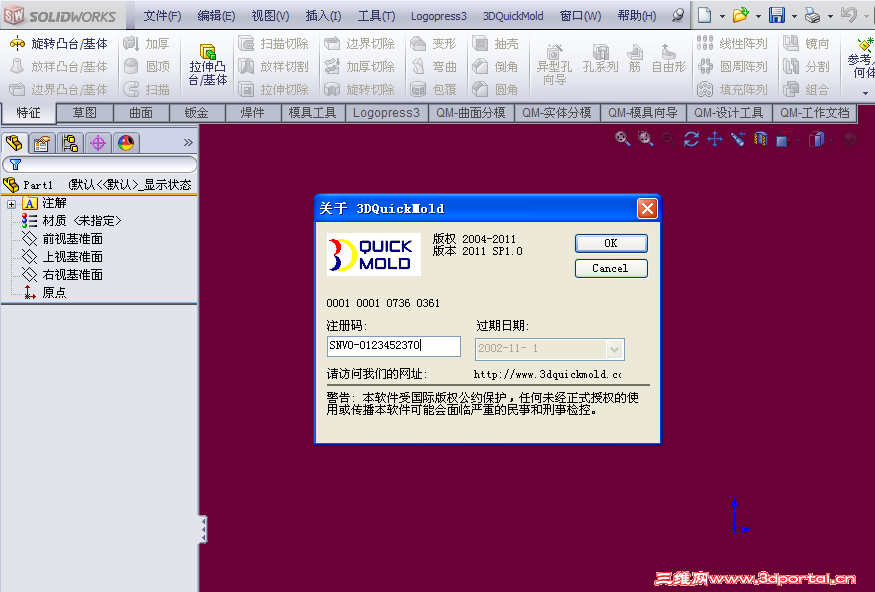875x592 pixels.
Task: Click the Print icon in the toolbar
Action: pyautogui.click(x=812, y=15)
